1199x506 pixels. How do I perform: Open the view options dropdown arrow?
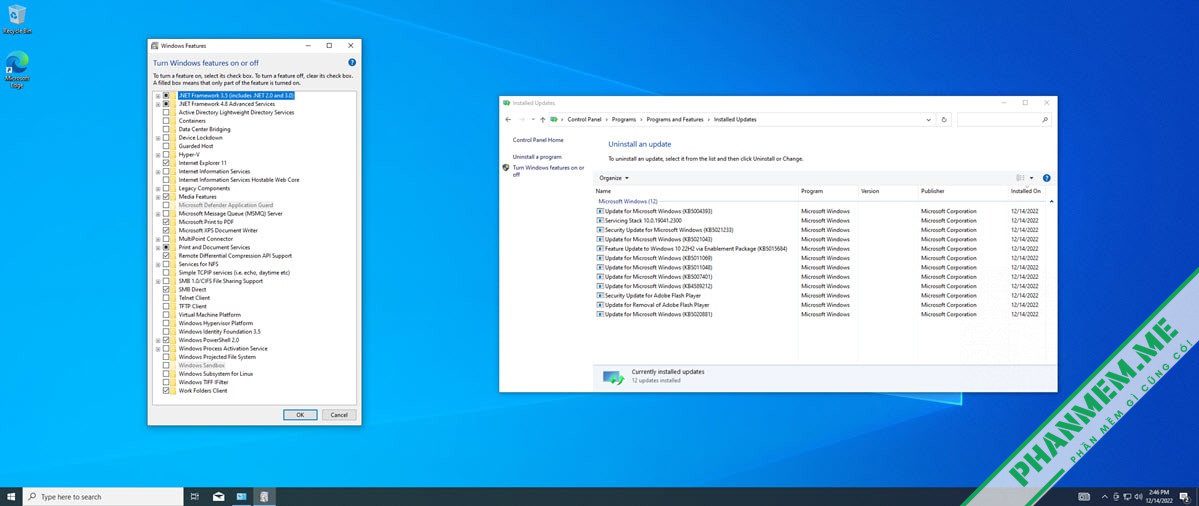1031,178
